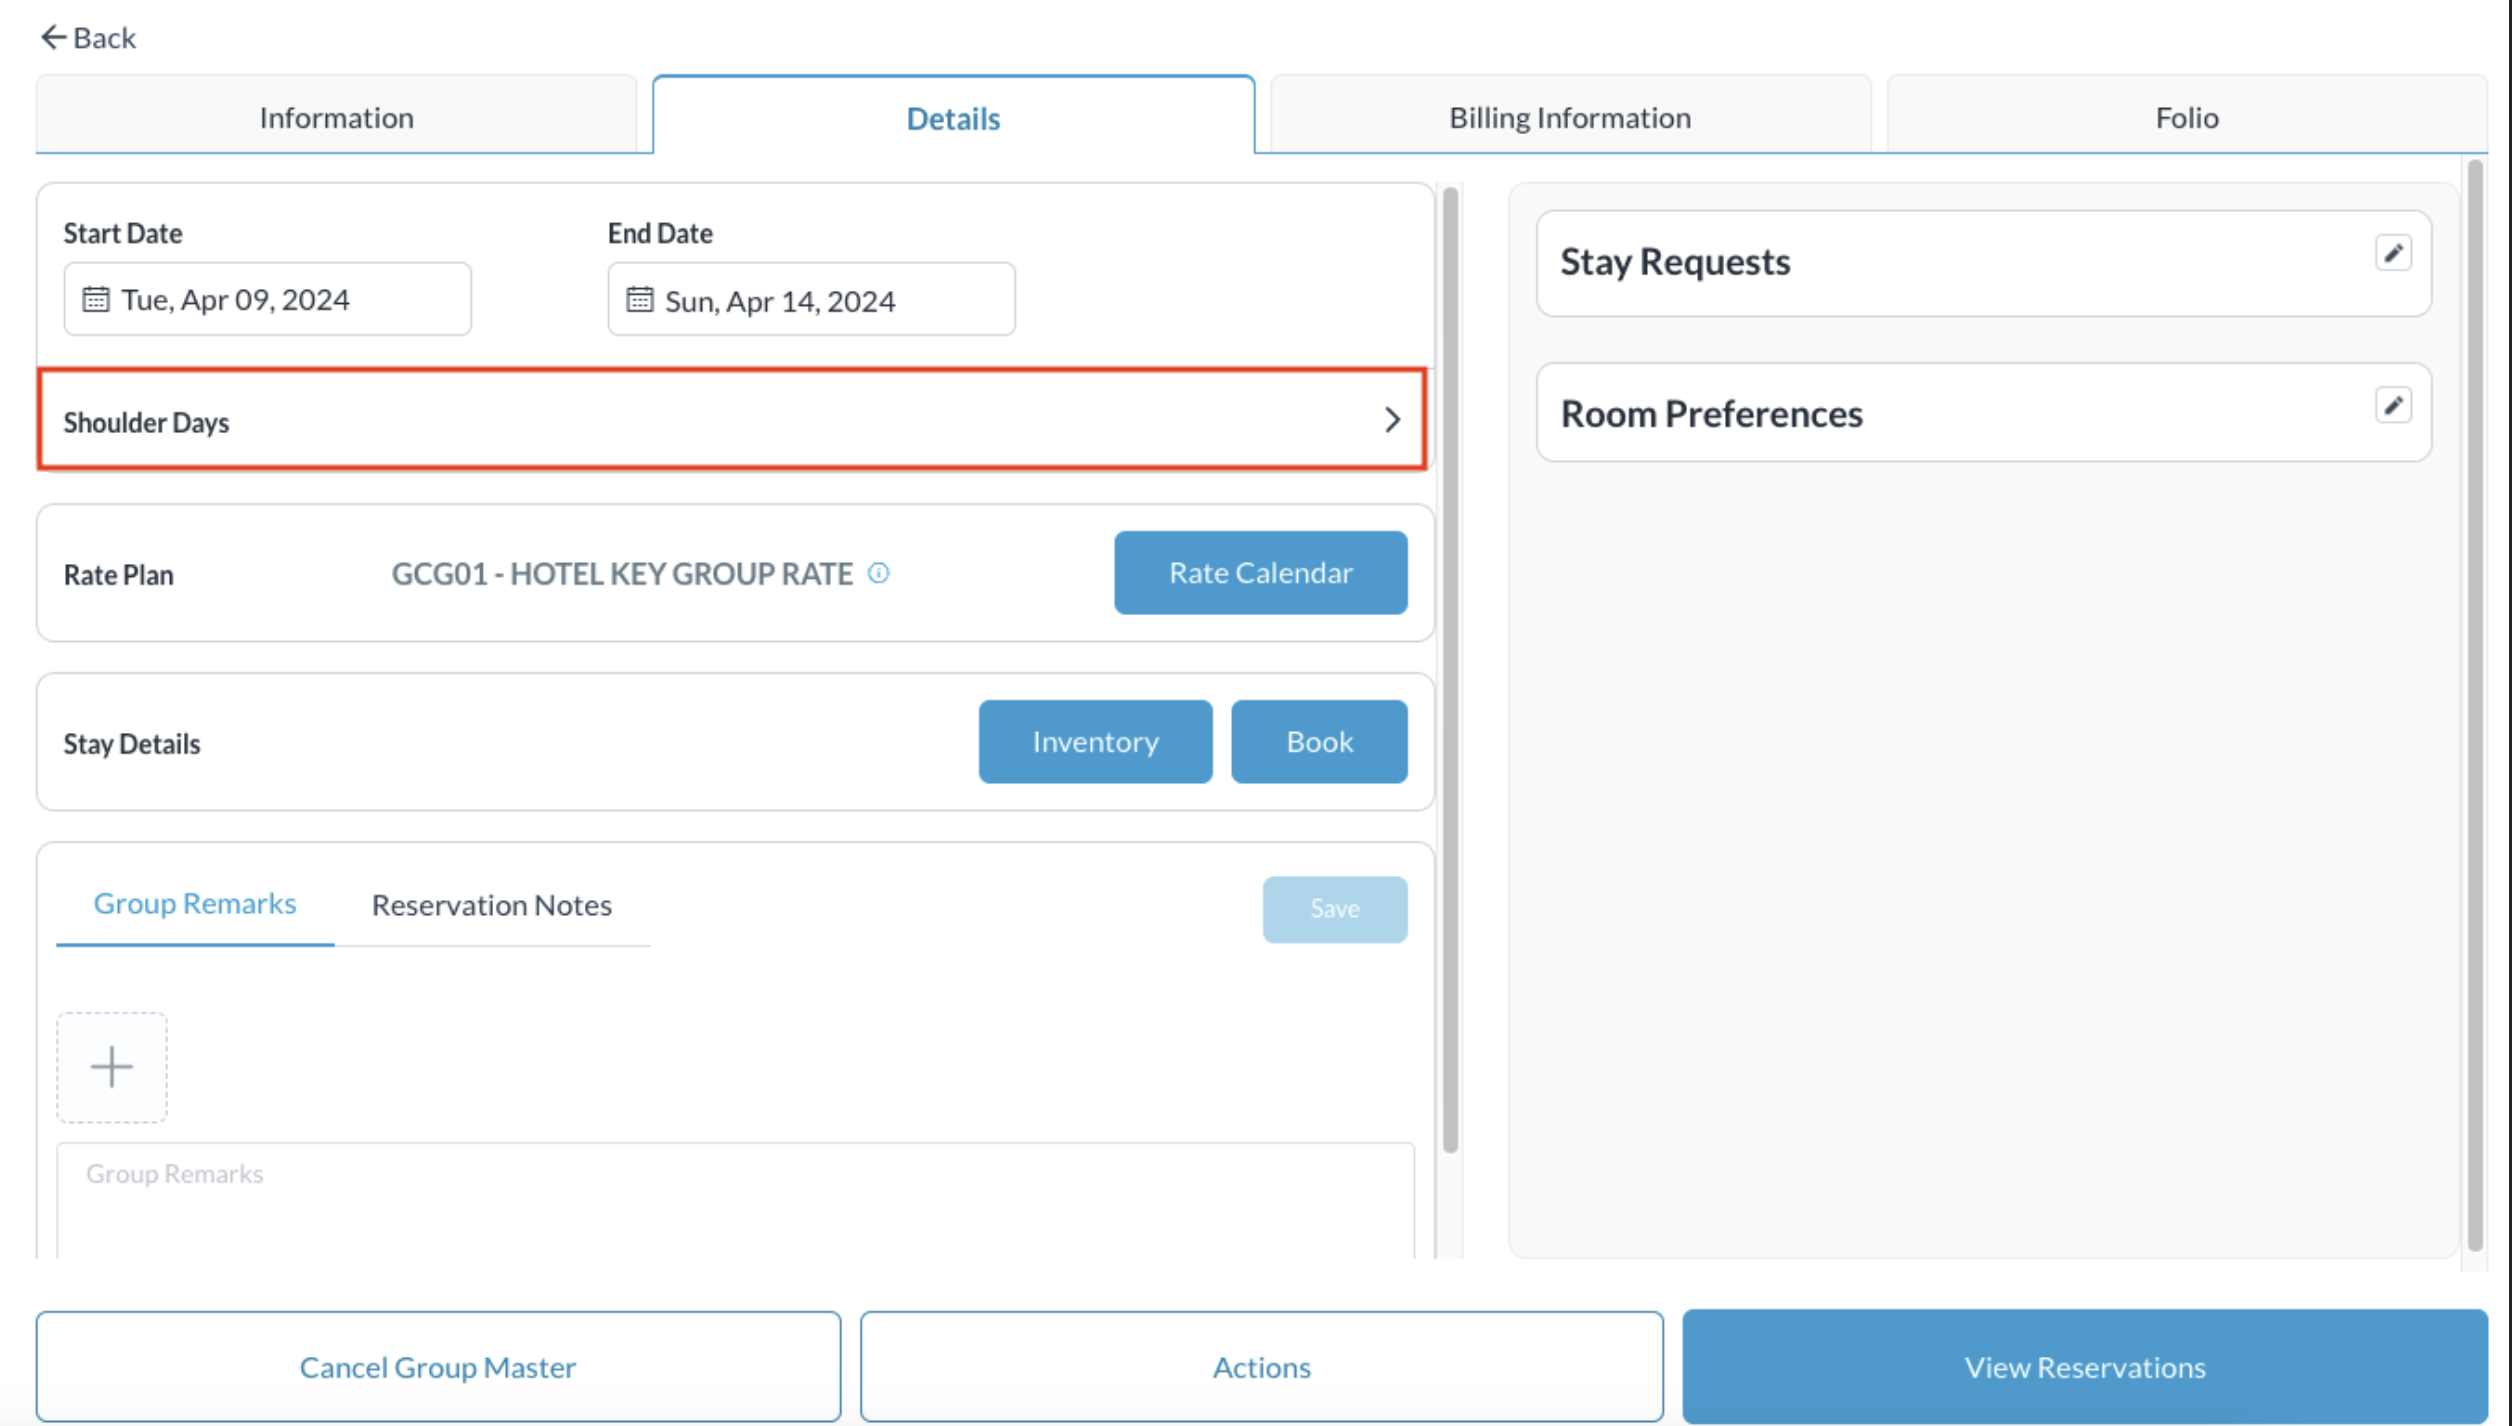This screenshot has width=2512, height=1426.
Task: Click the Rate Plan info icon
Action: (x=878, y=573)
